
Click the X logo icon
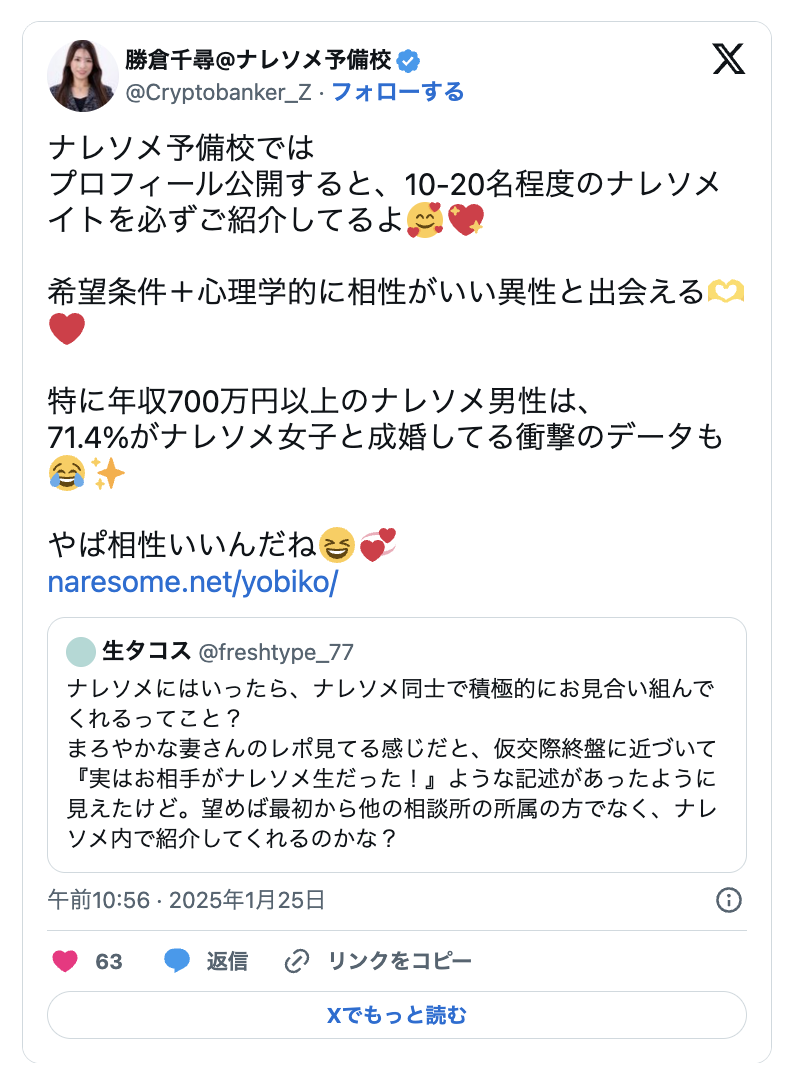[729, 60]
